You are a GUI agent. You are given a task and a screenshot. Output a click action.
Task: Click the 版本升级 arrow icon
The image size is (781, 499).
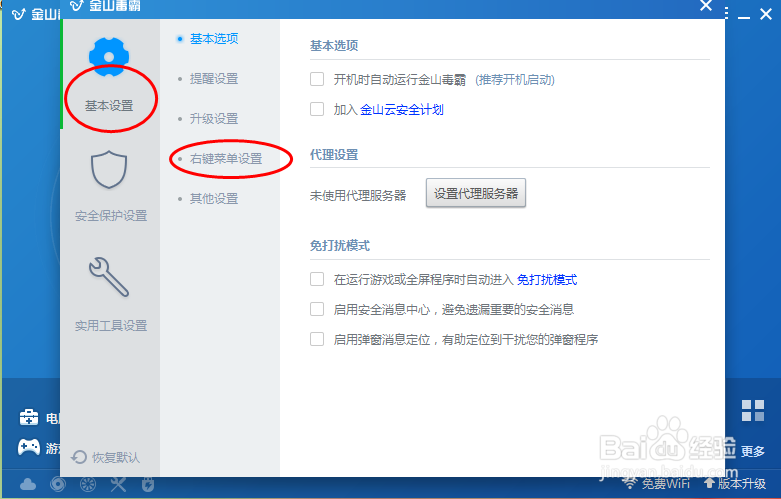[709, 483]
